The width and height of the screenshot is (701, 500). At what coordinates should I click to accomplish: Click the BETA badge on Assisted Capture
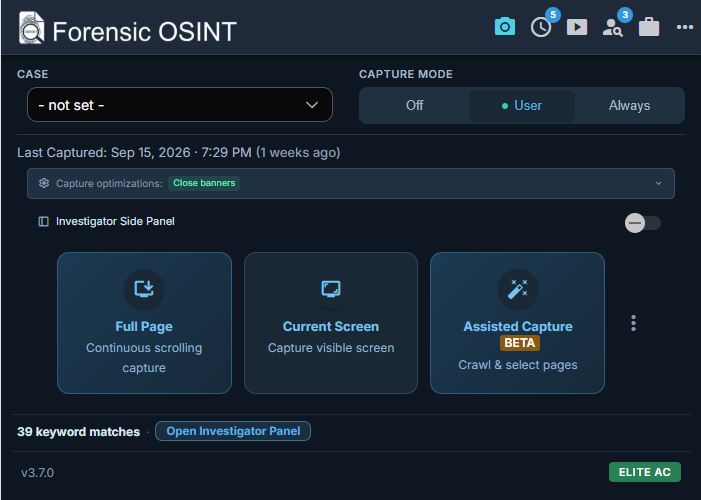click(x=519, y=343)
